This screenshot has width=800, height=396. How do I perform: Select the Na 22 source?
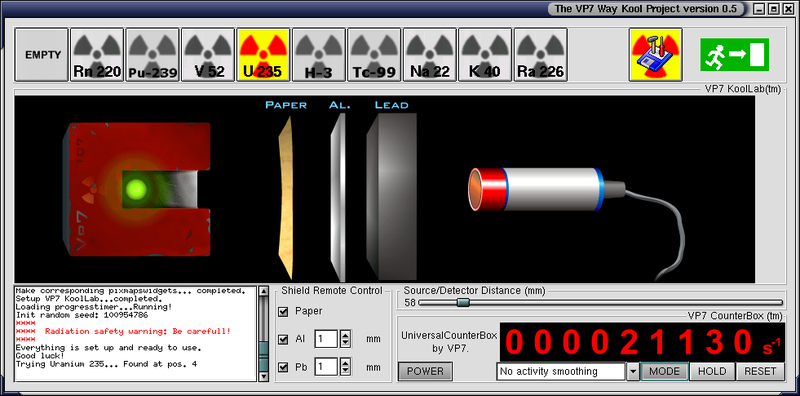(x=430, y=55)
